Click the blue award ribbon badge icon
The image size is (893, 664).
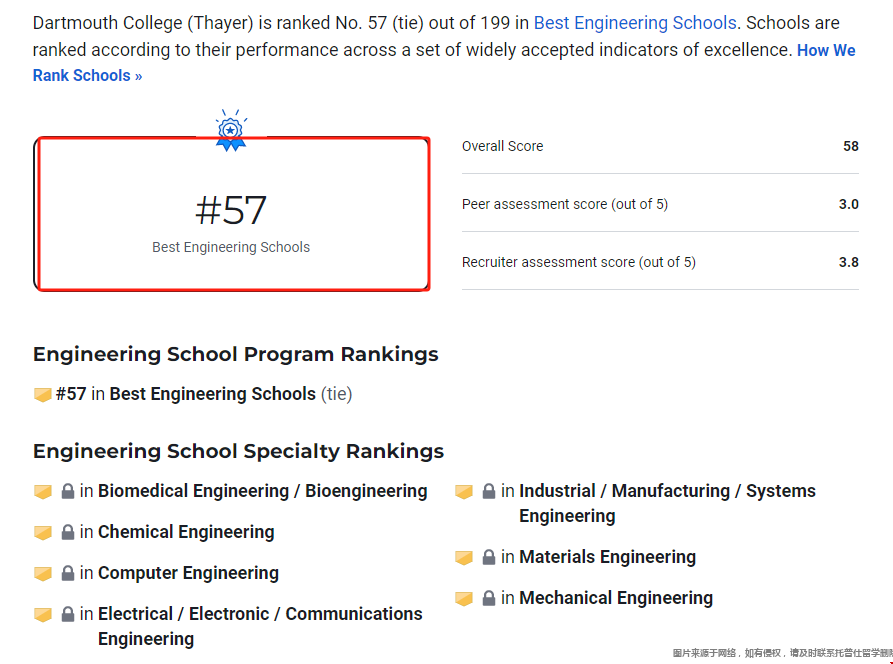point(231,130)
